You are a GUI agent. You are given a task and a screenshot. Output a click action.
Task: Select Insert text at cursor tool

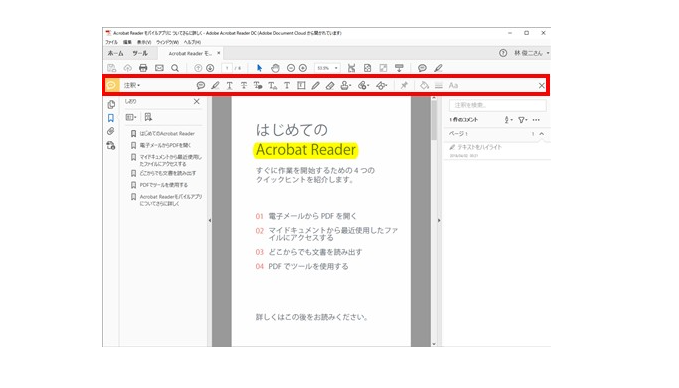click(x=272, y=85)
